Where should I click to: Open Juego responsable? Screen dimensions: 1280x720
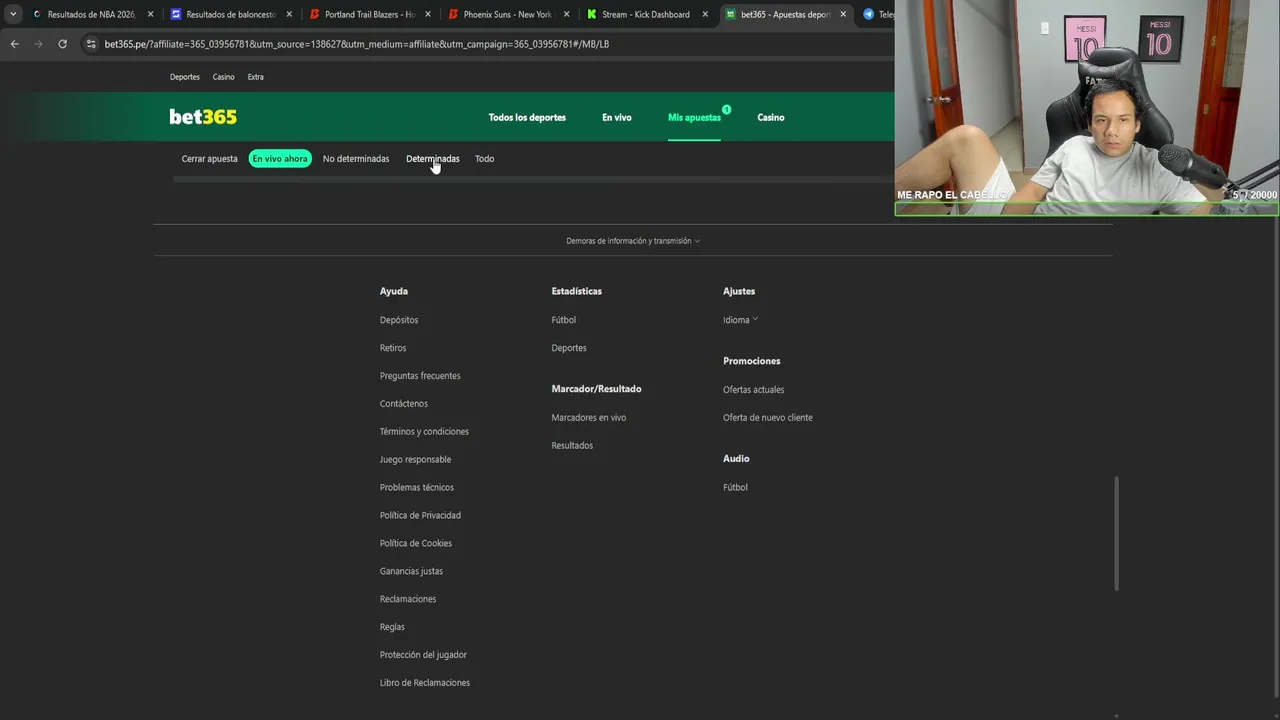415,460
